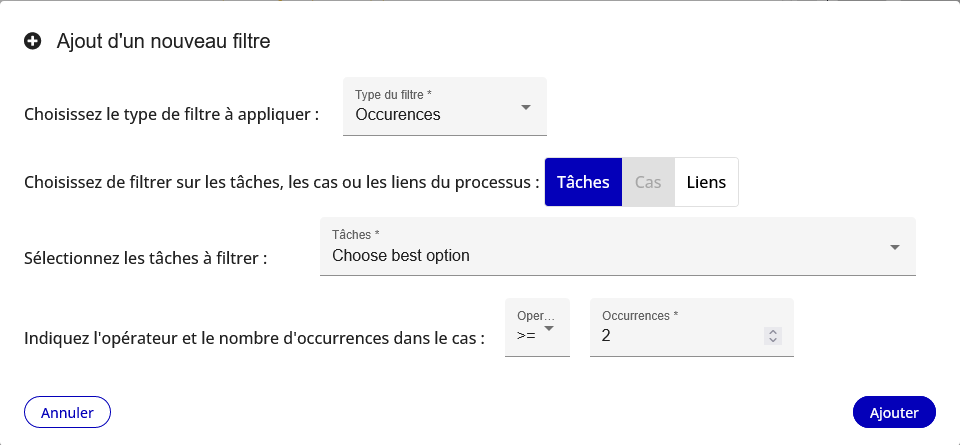Click the 'Indiquez l'opérateur' instruction text
The height and width of the screenshot is (445, 960).
(x=254, y=338)
